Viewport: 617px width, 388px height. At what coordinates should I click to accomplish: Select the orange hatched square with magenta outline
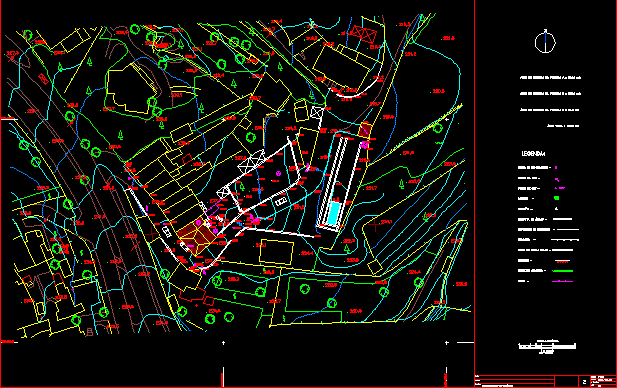tap(365, 130)
